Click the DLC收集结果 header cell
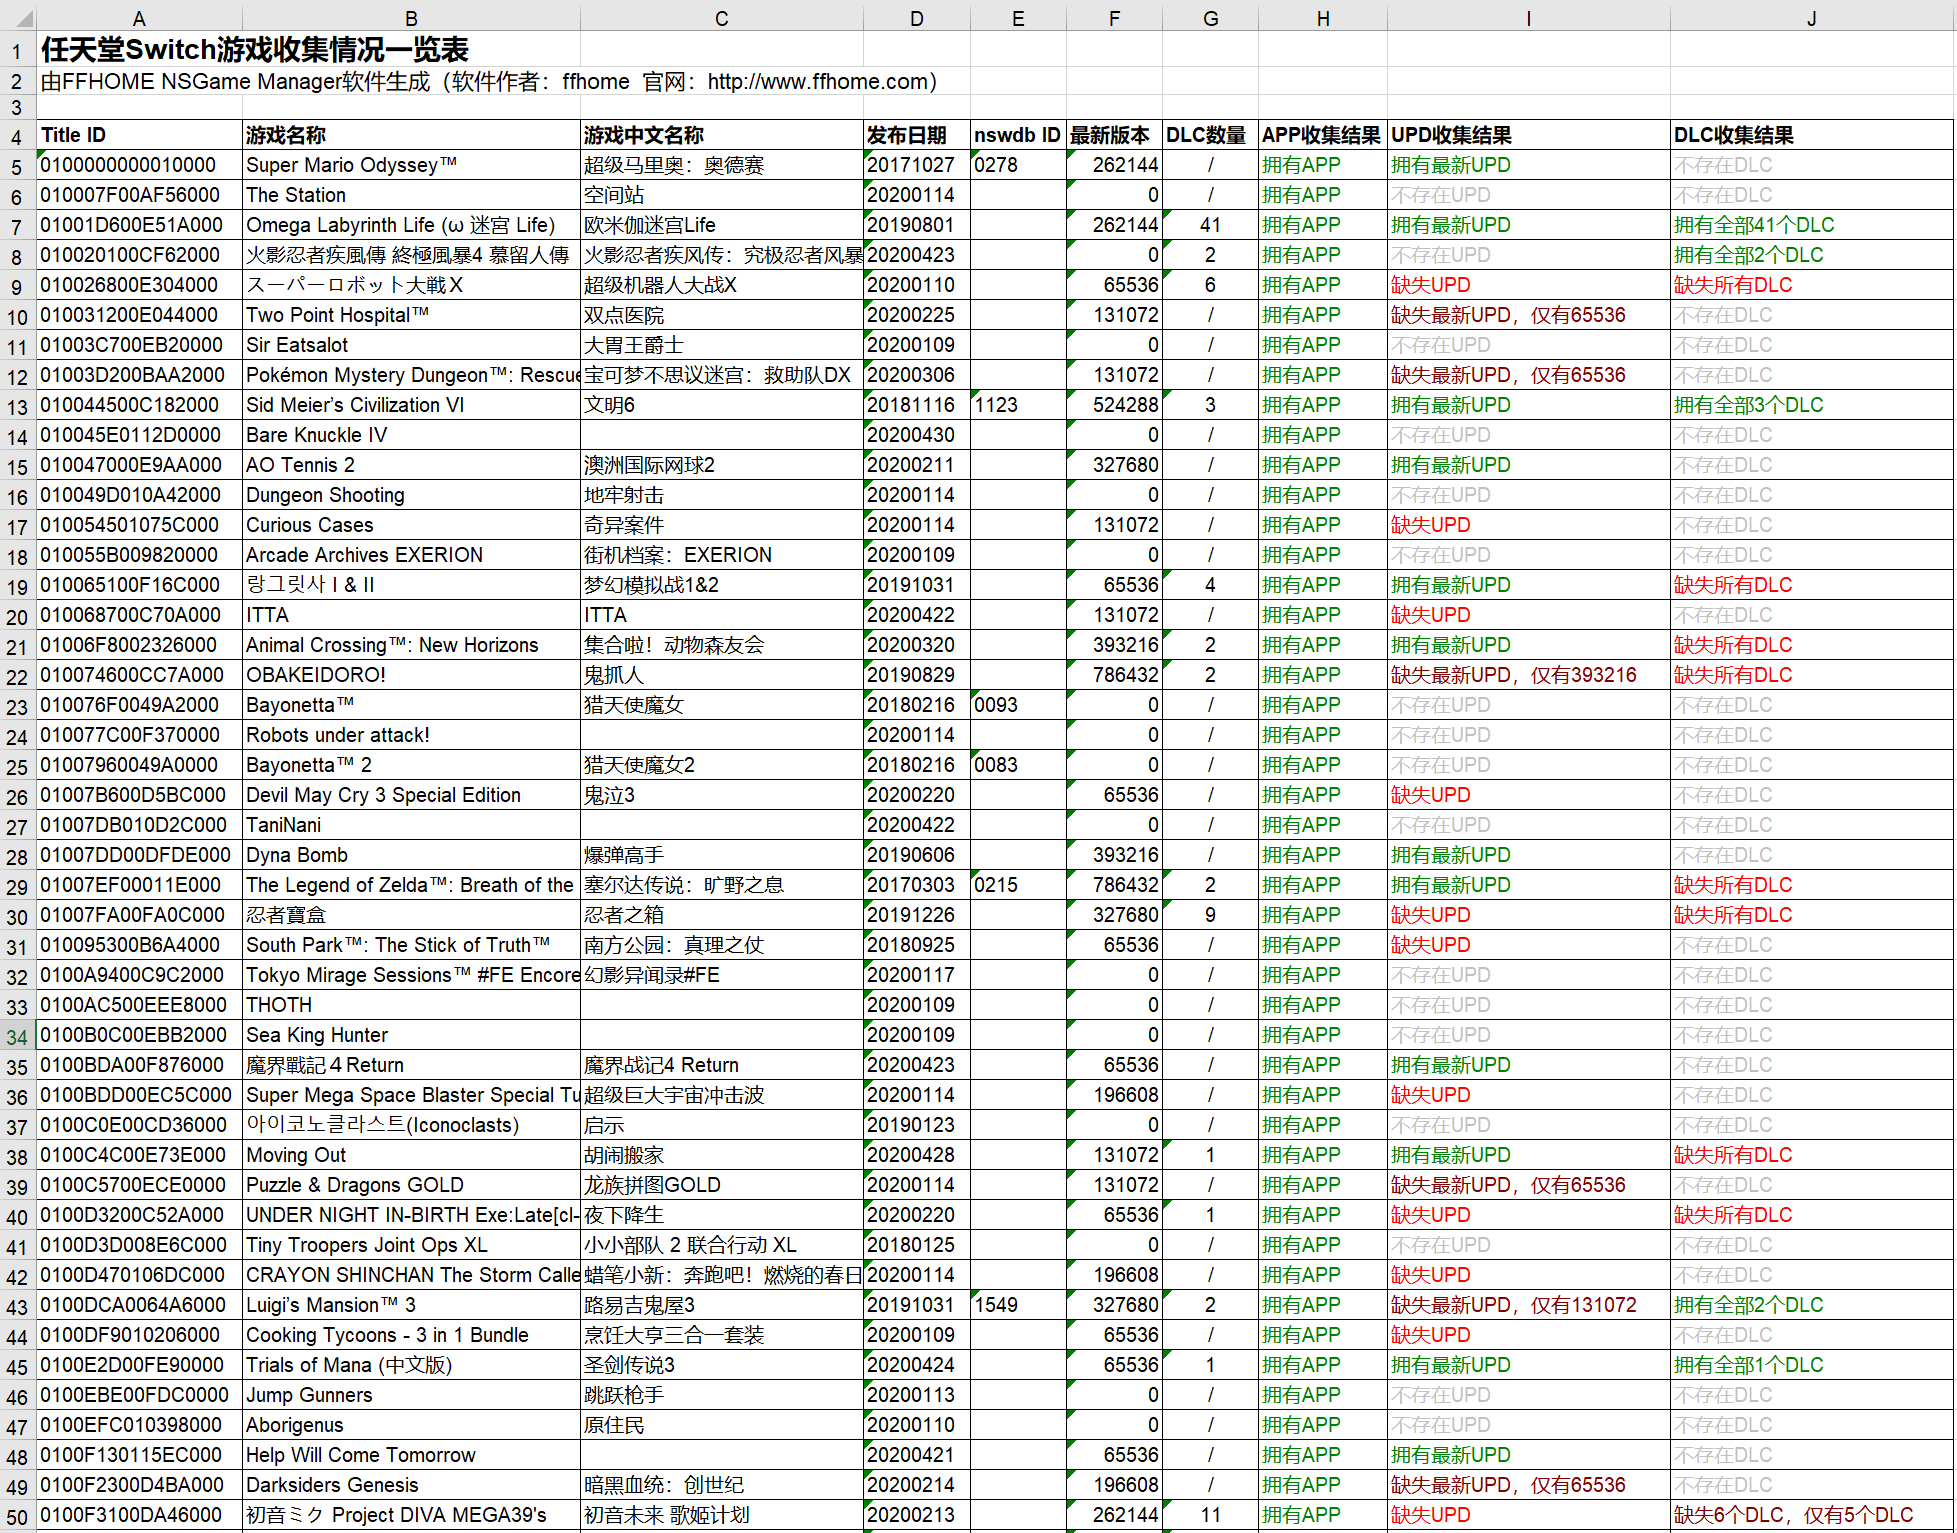The width and height of the screenshot is (1957, 1533). (1812, 135)
